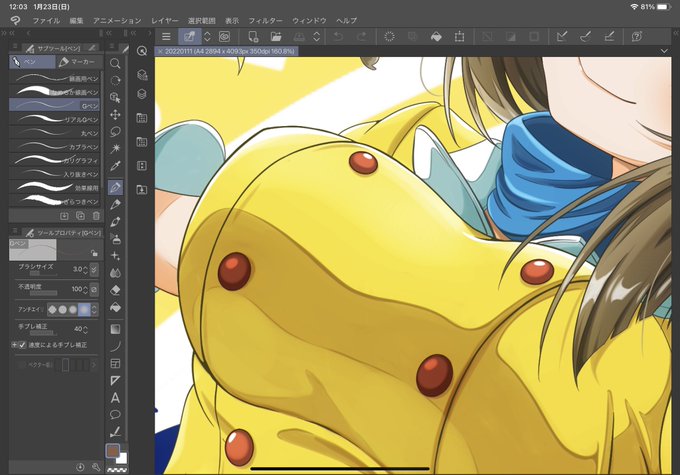Open the フィルター menu

(265, 20)
